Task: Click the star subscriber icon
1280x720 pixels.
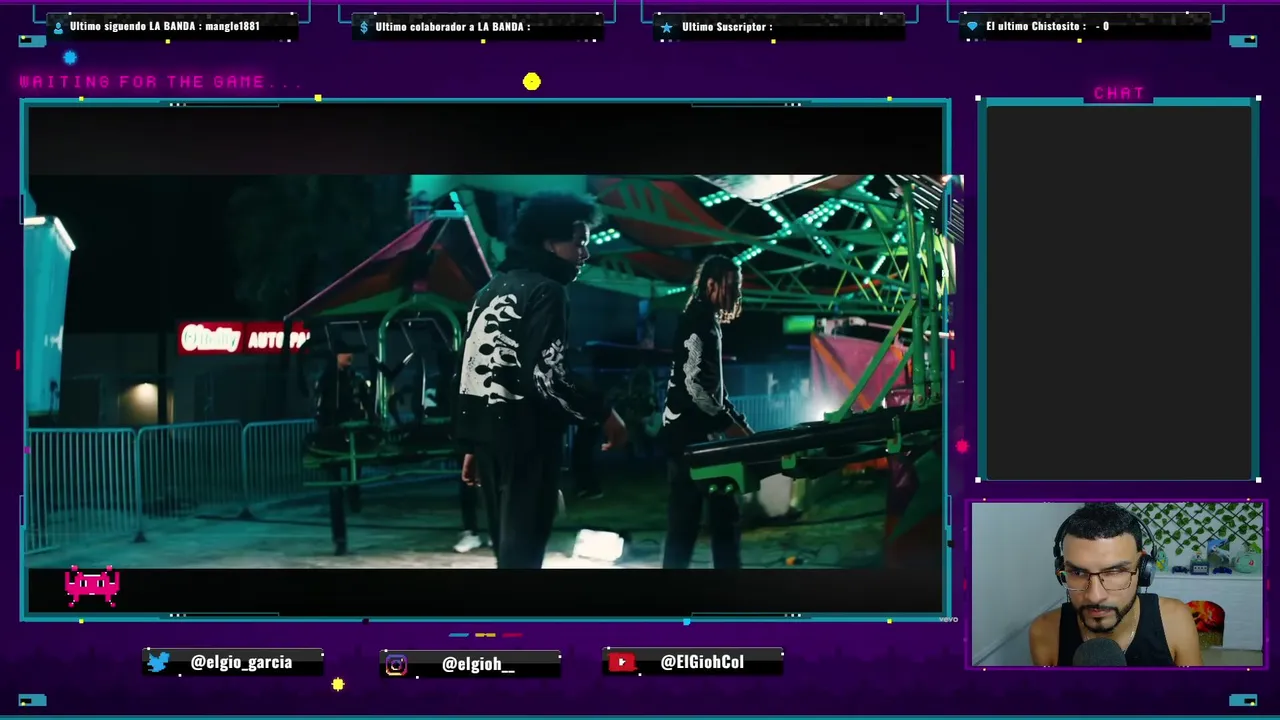Action: (x=667, y=27)
